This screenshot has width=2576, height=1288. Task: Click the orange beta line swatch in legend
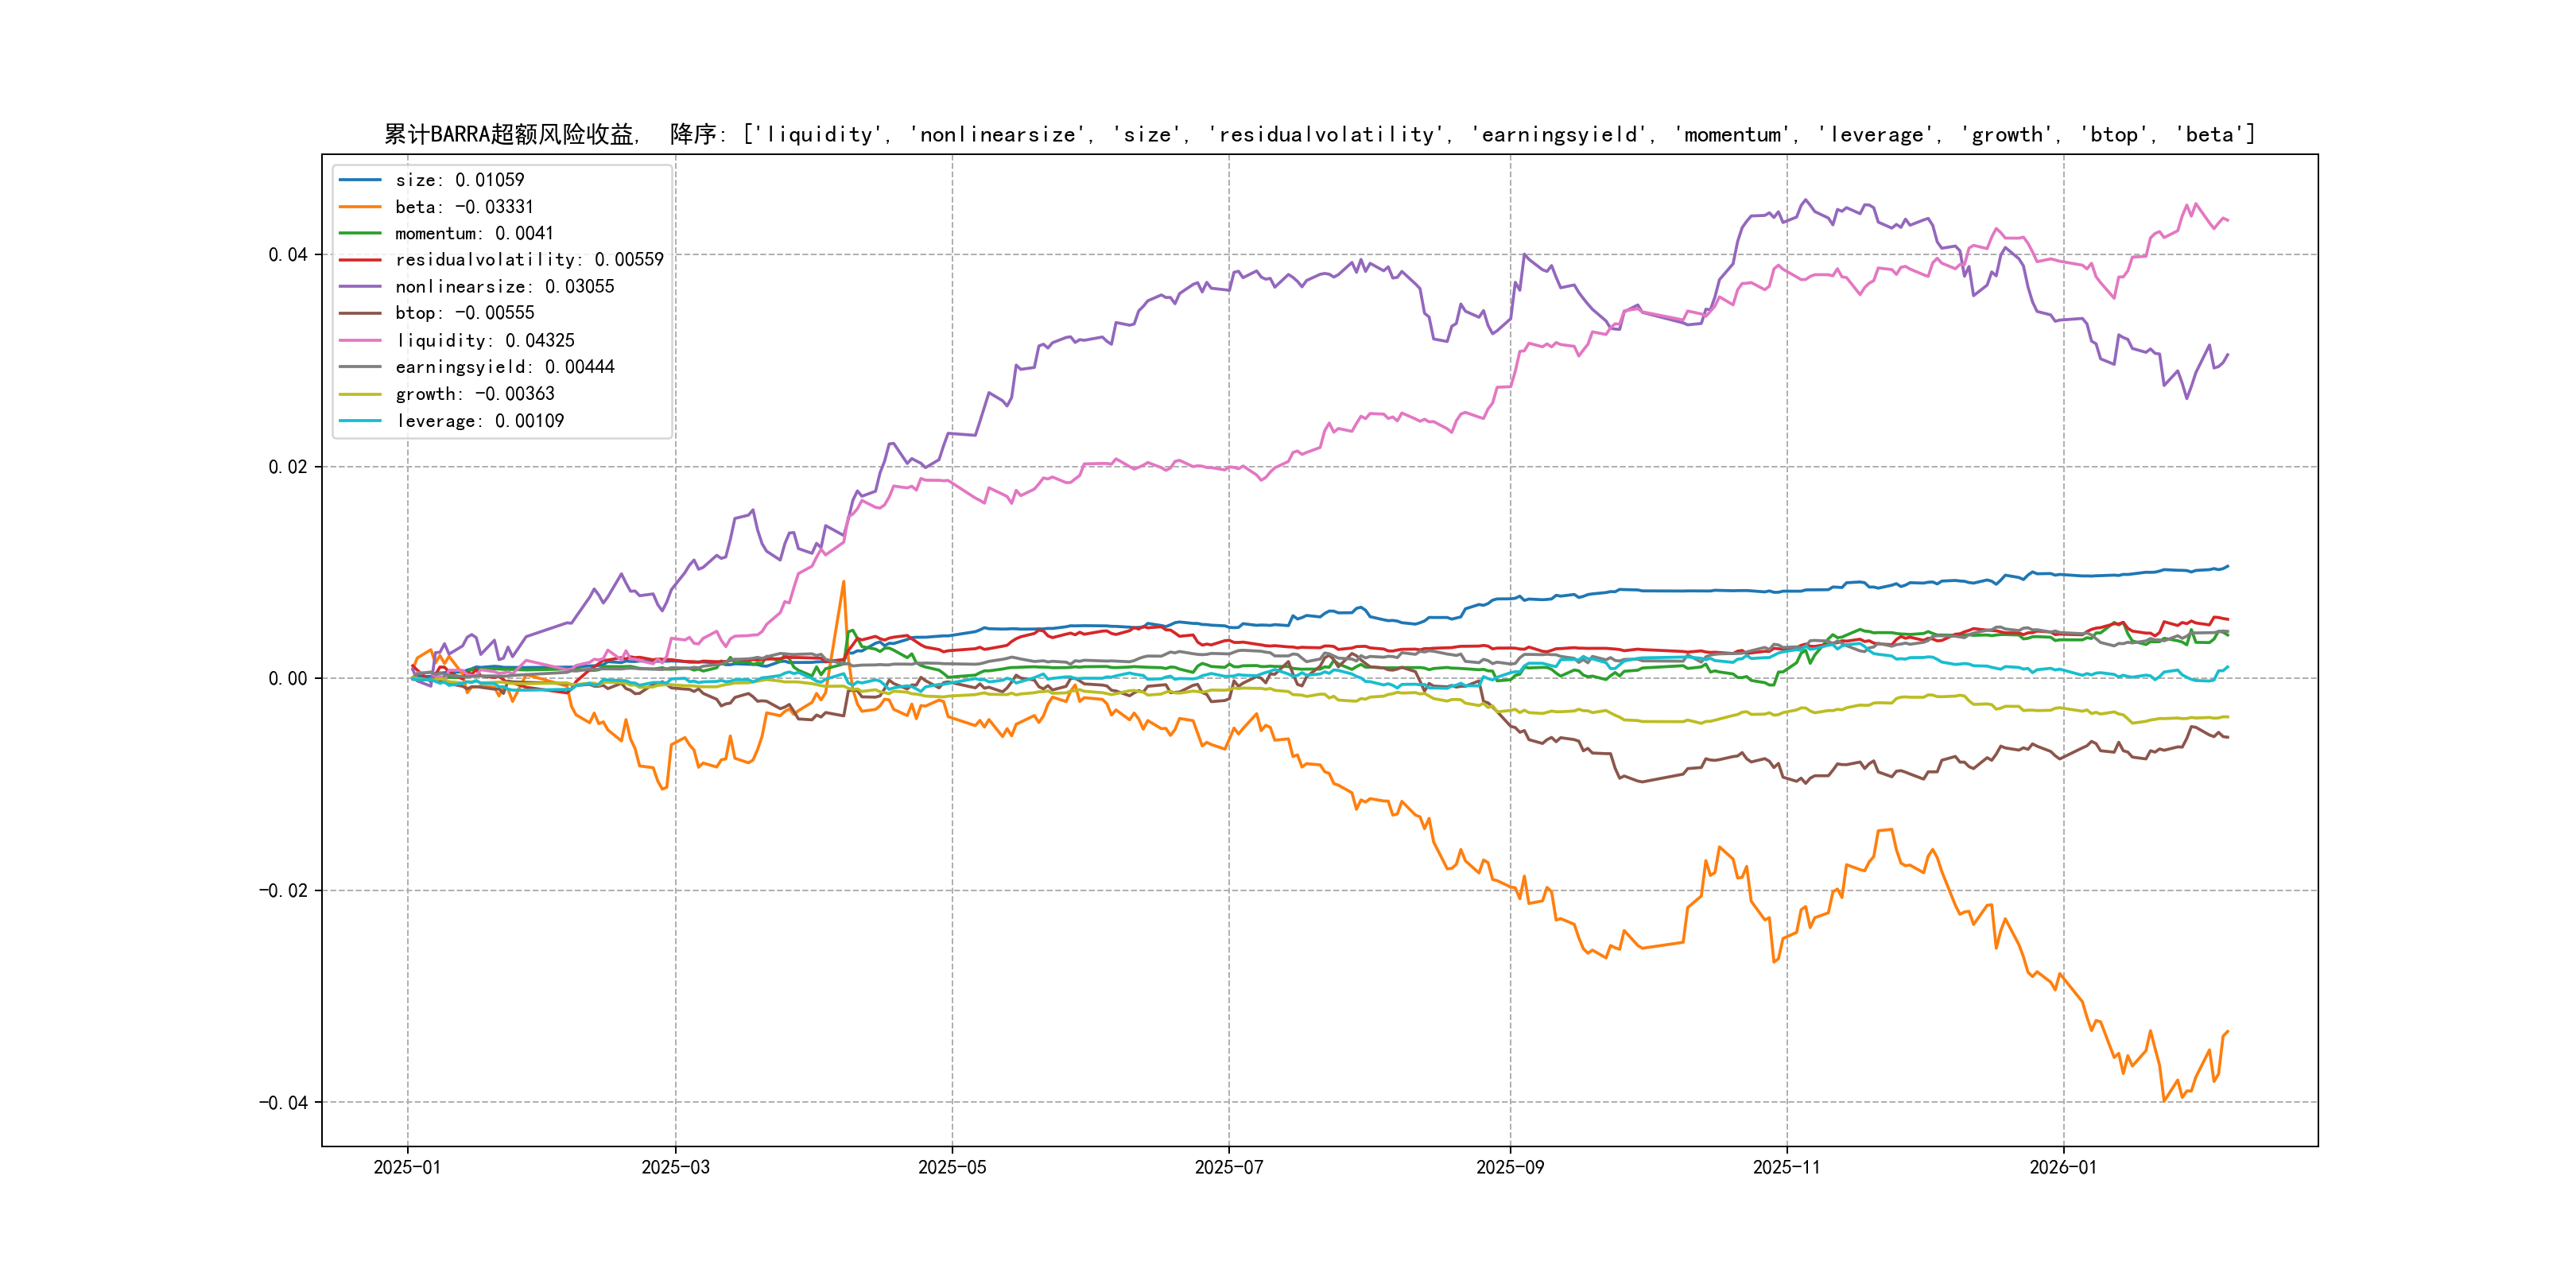click(x=360, y=207)
